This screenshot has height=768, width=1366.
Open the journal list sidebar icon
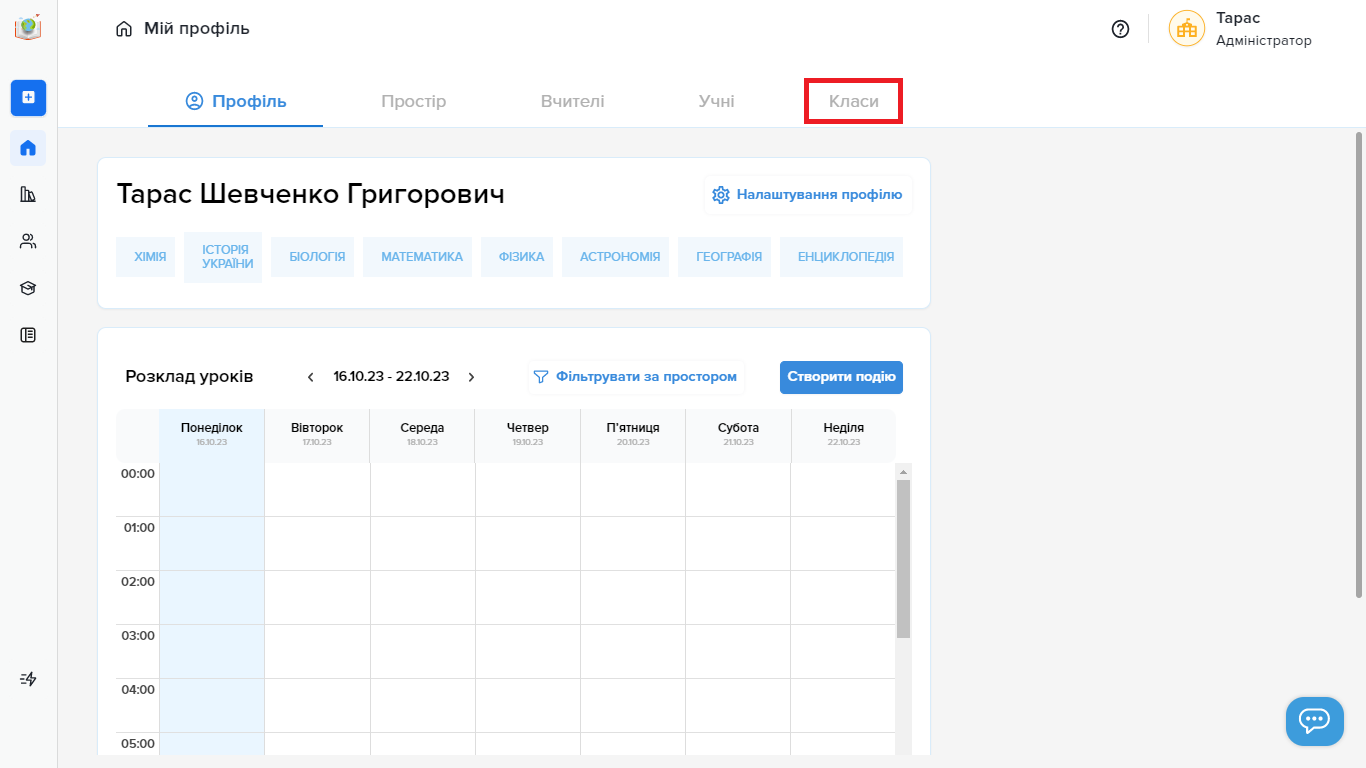(28, 335)
